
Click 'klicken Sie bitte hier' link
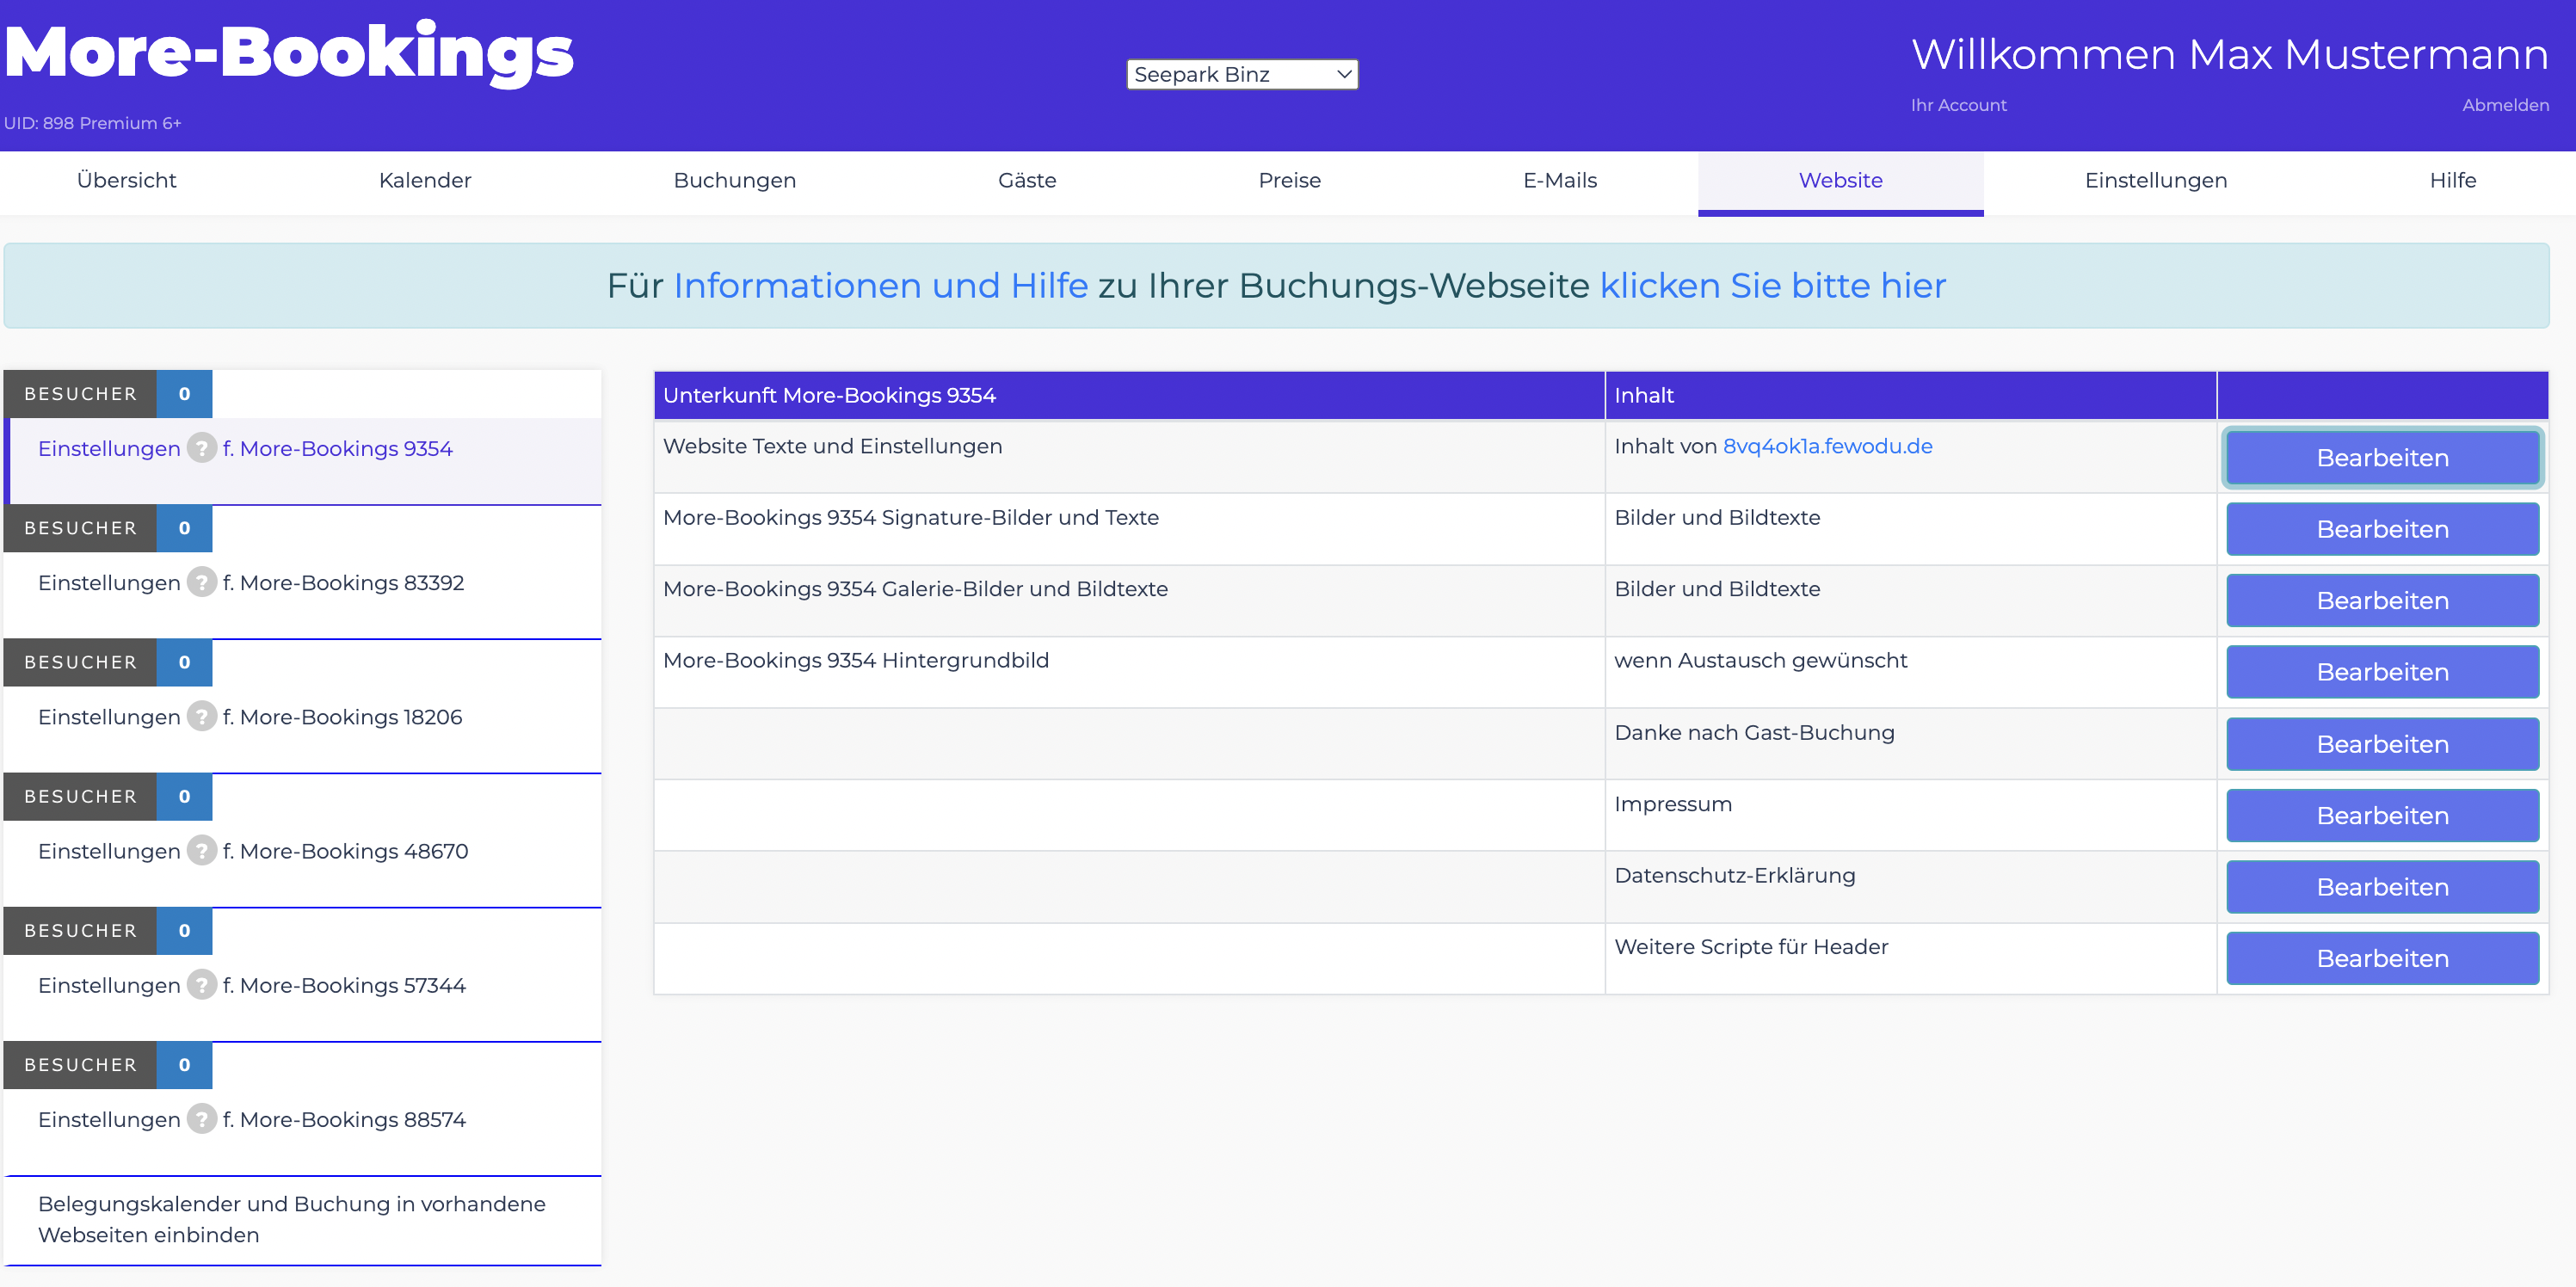point(1773,286)
